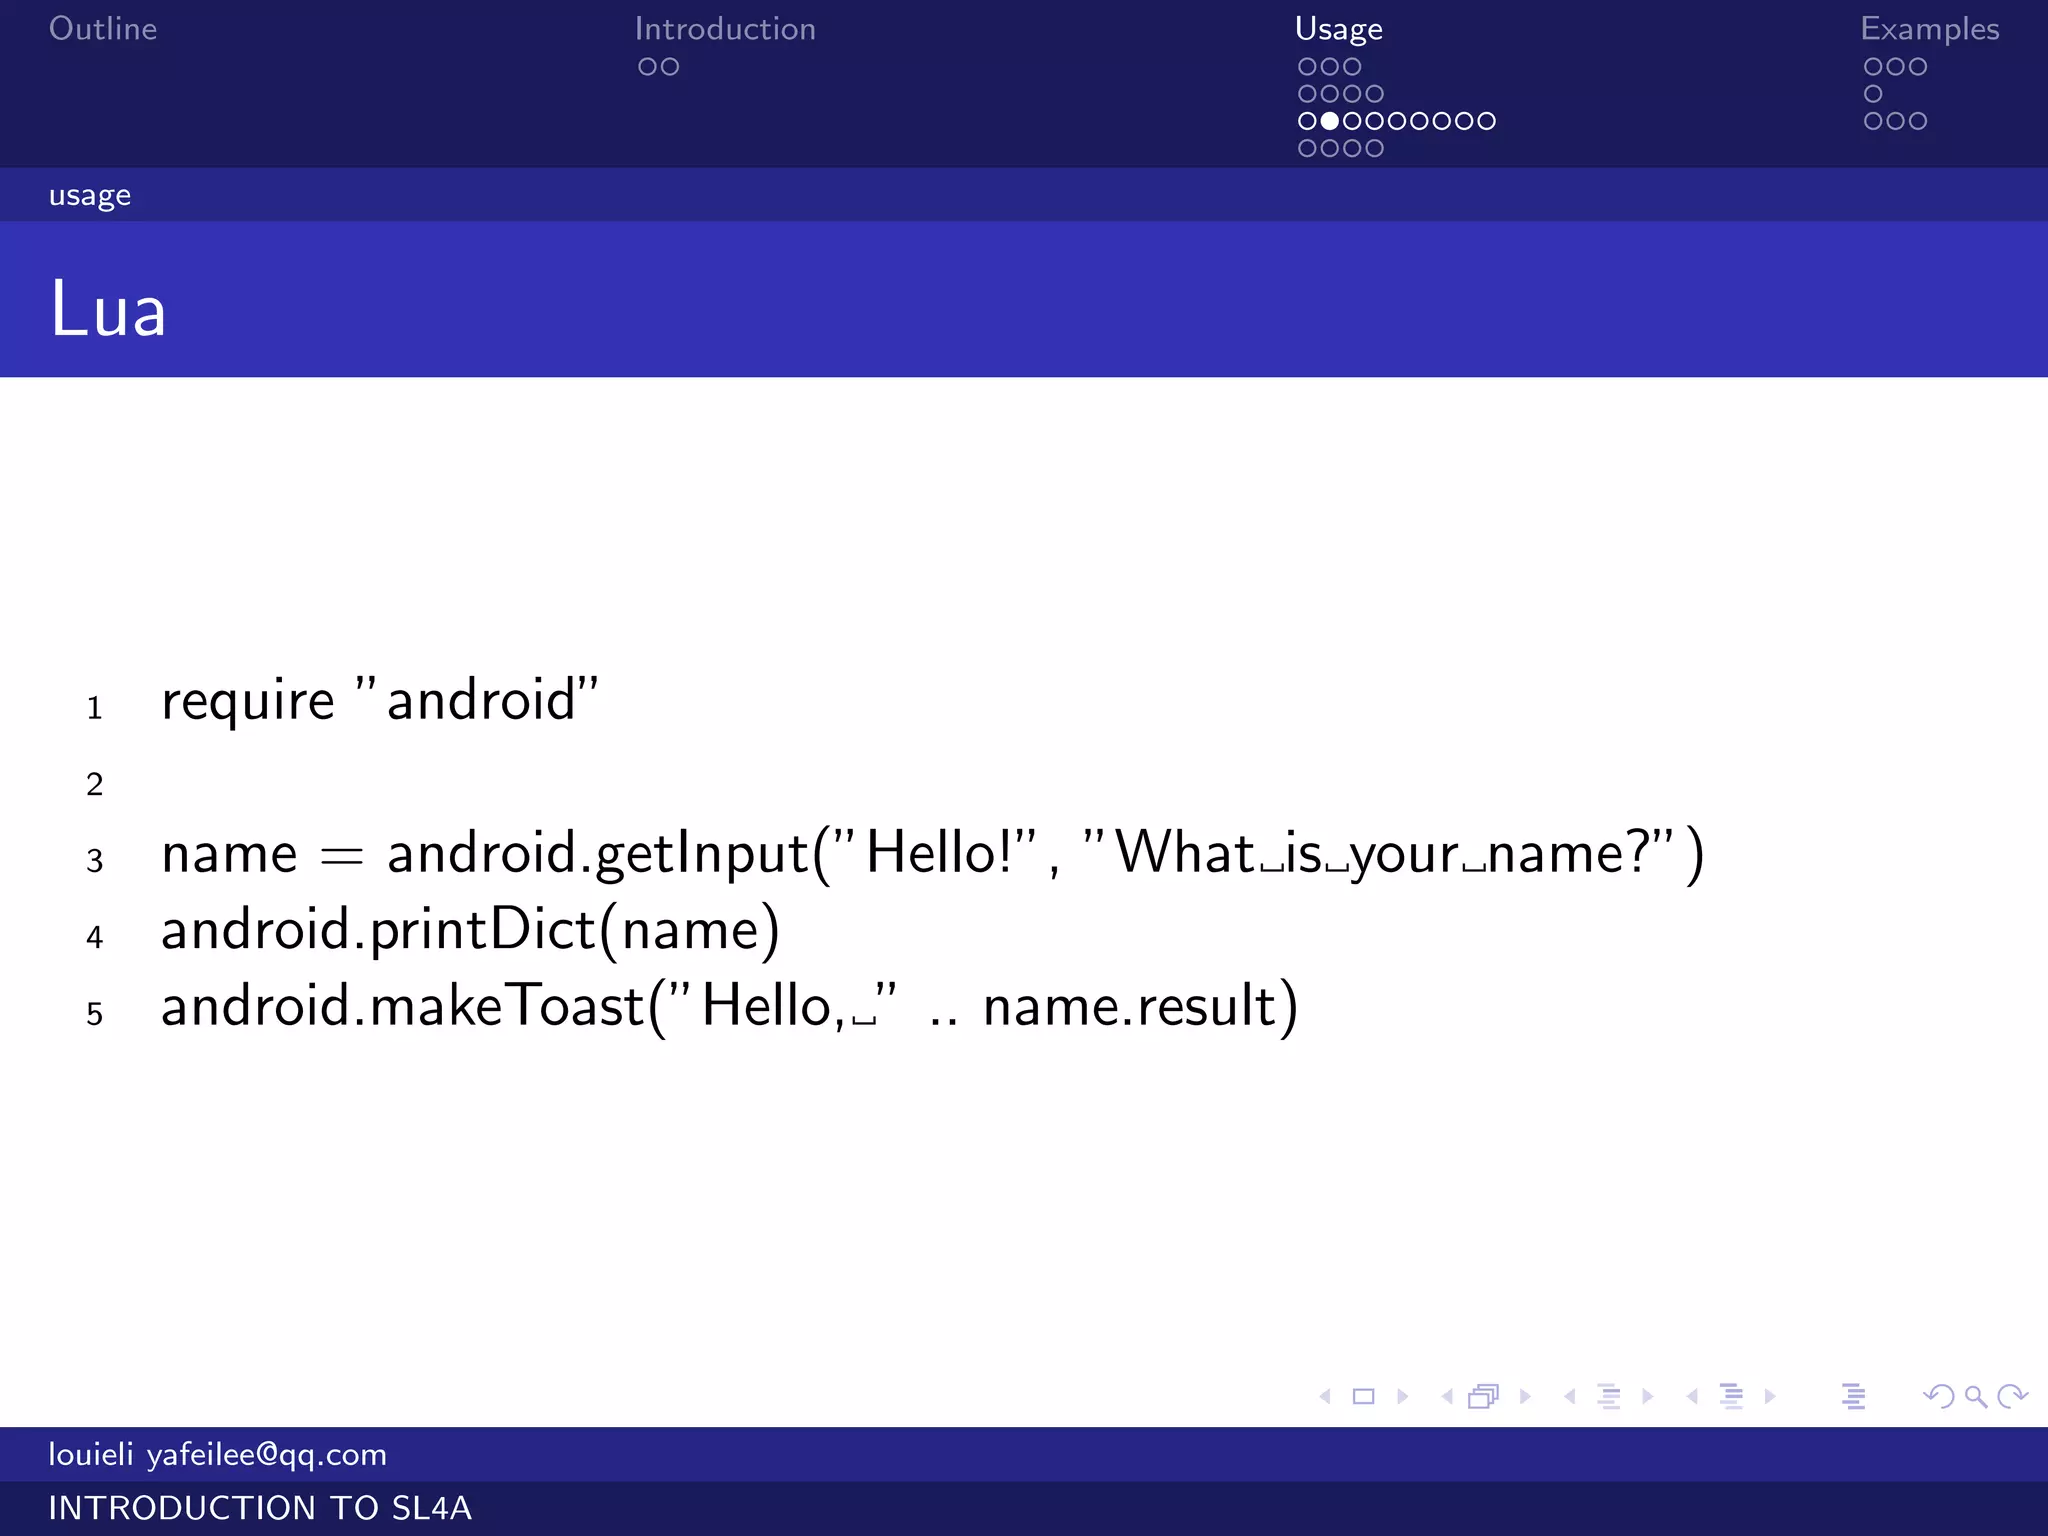Open the Introduction section in header

[725, 28]
